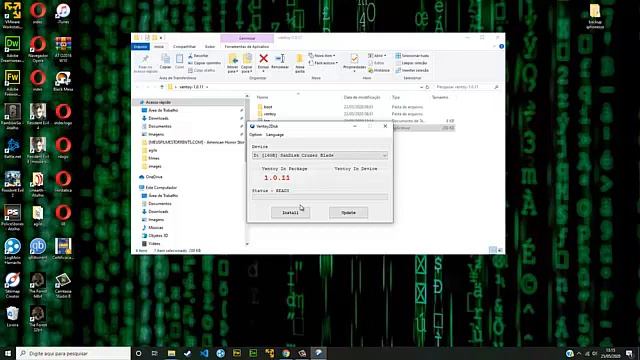This screenshot has height=360, width=640.
Task: Click Selecionar tudo in the ribbon
Action: coord(412,56)
